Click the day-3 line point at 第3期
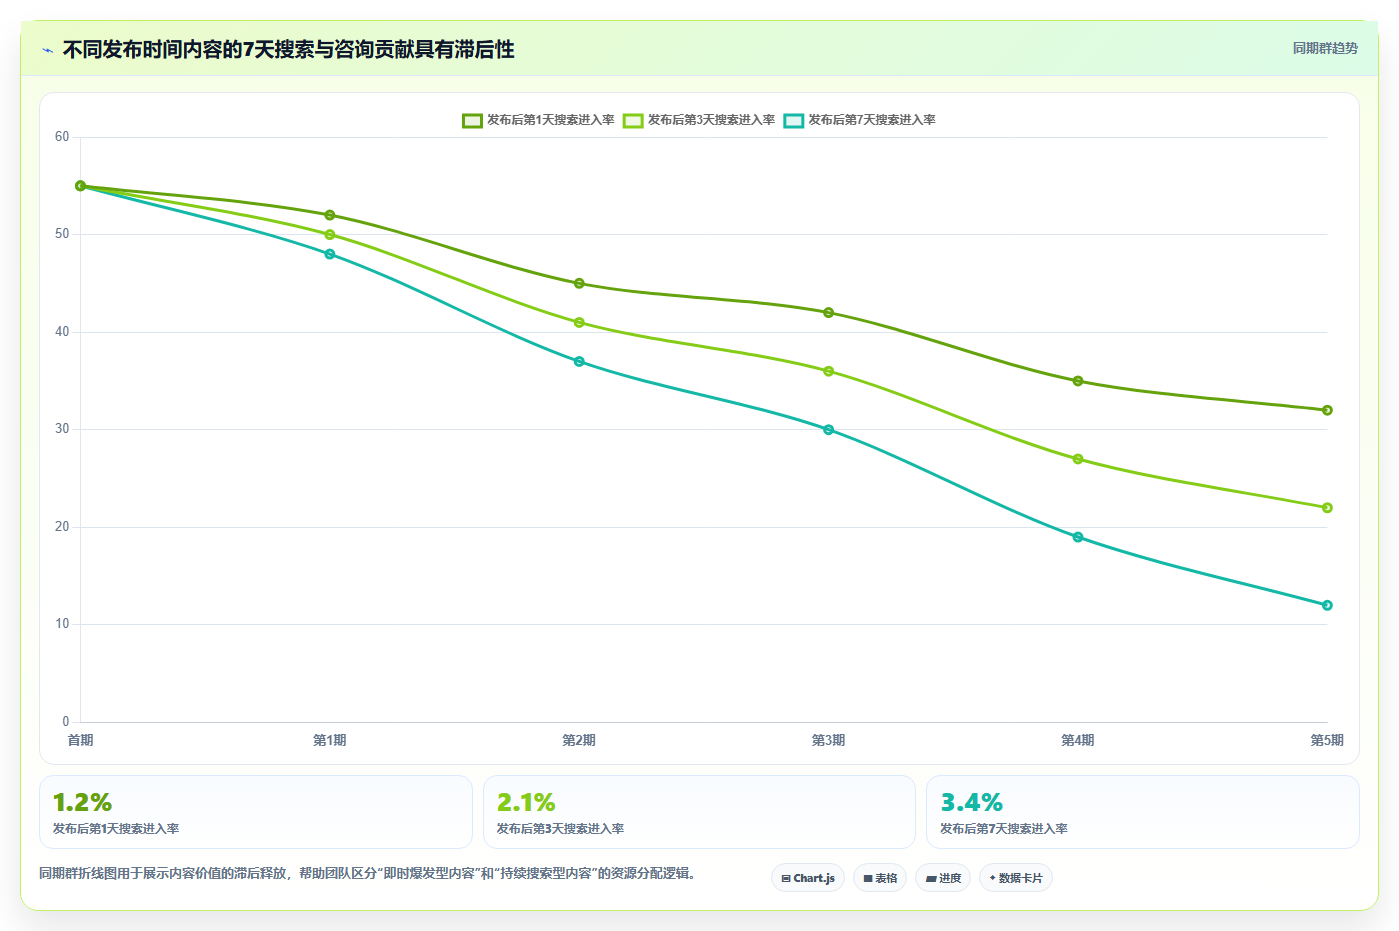Viewport: 1399px width, 931px height. pyautogui.click(x=829, y=371)
